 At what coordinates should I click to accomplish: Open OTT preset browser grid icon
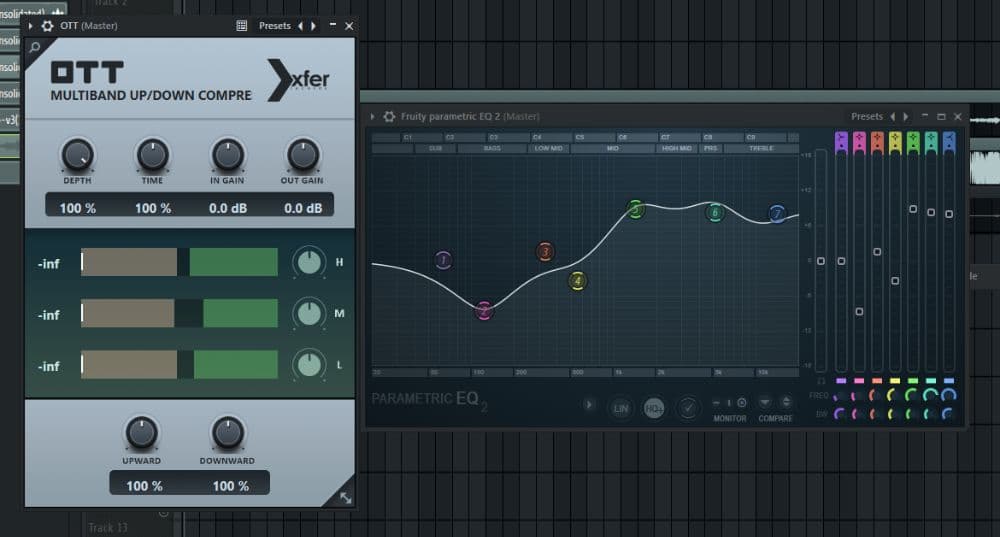pos(242,26)
